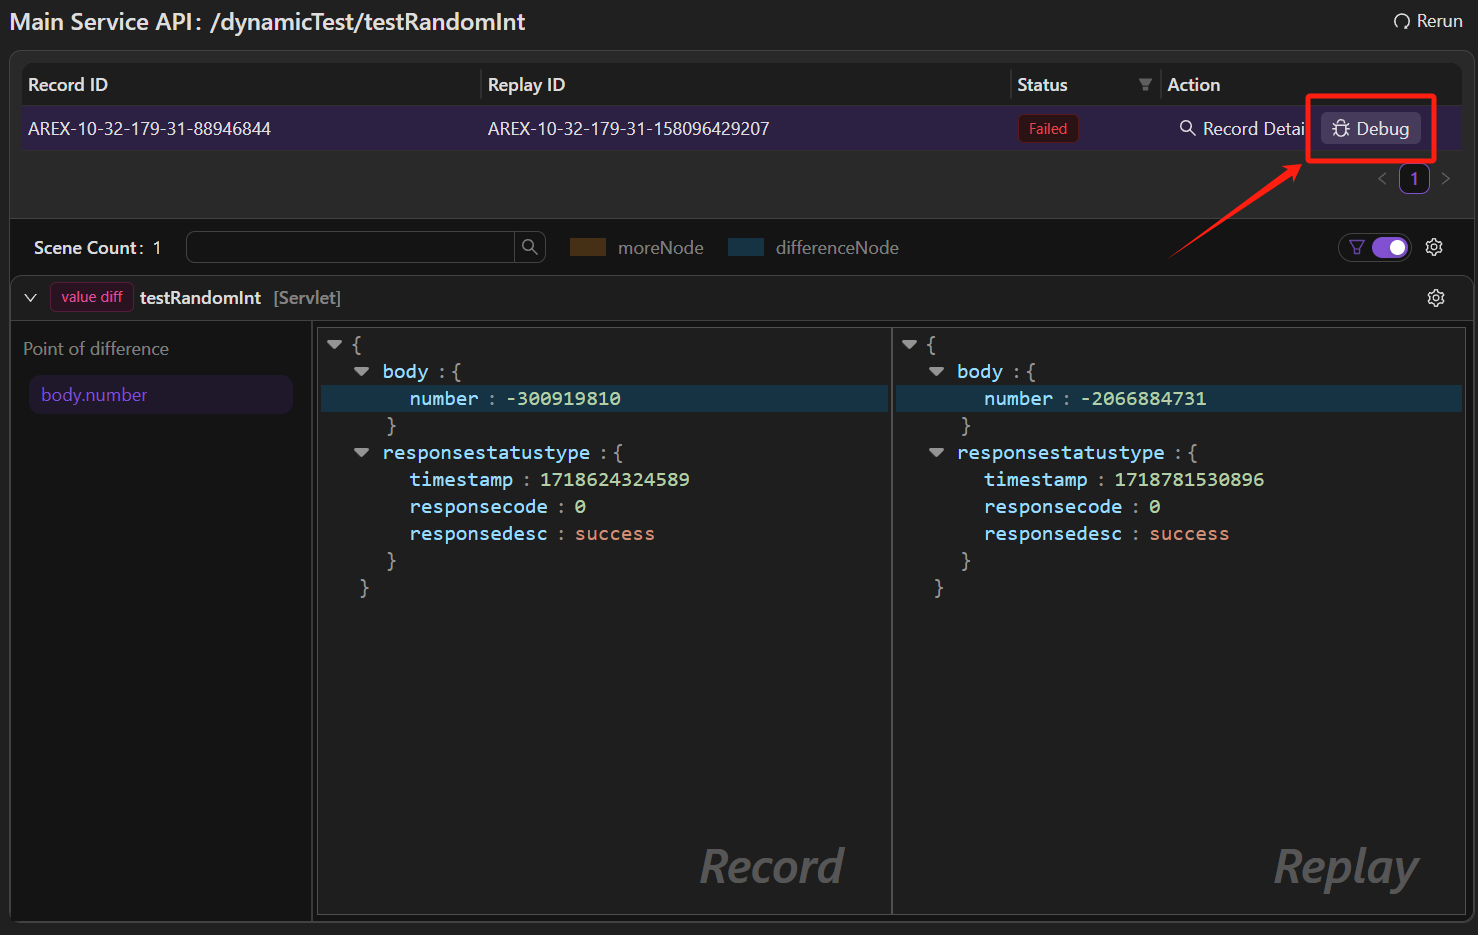
Task: Click the value diff tag
Action: (x=92, y=297)
